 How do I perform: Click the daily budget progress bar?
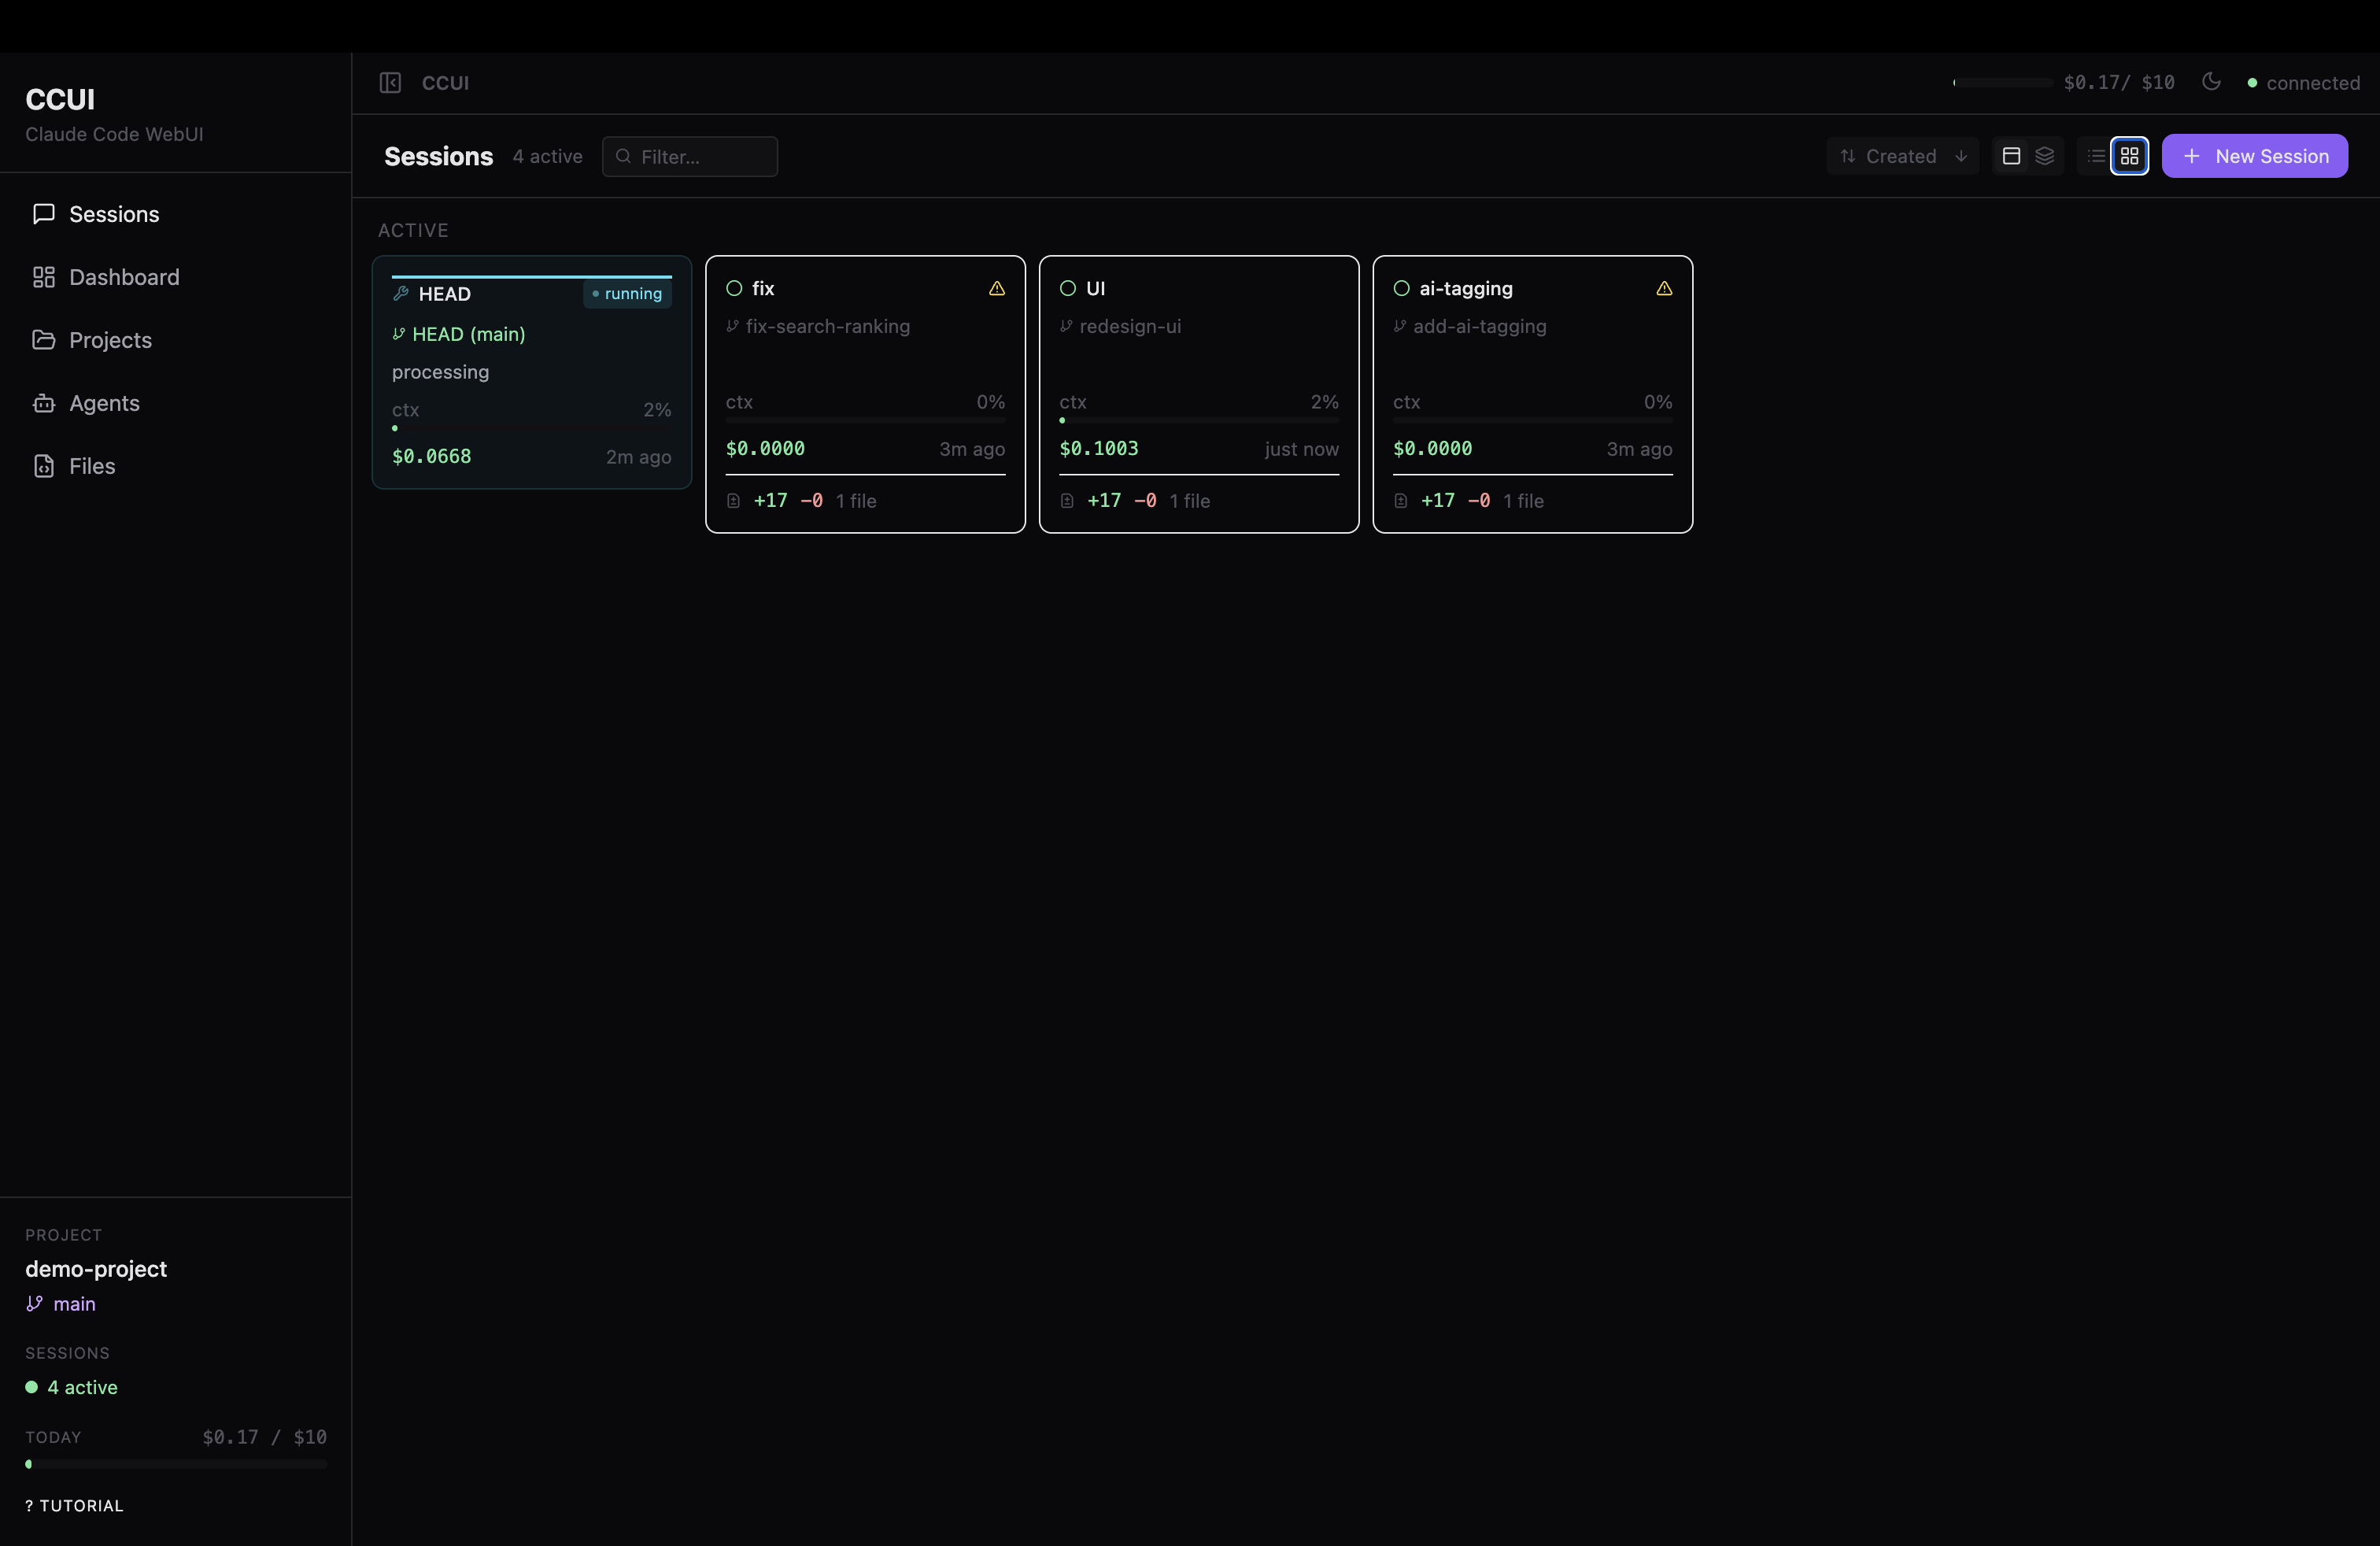(175, 1465)
